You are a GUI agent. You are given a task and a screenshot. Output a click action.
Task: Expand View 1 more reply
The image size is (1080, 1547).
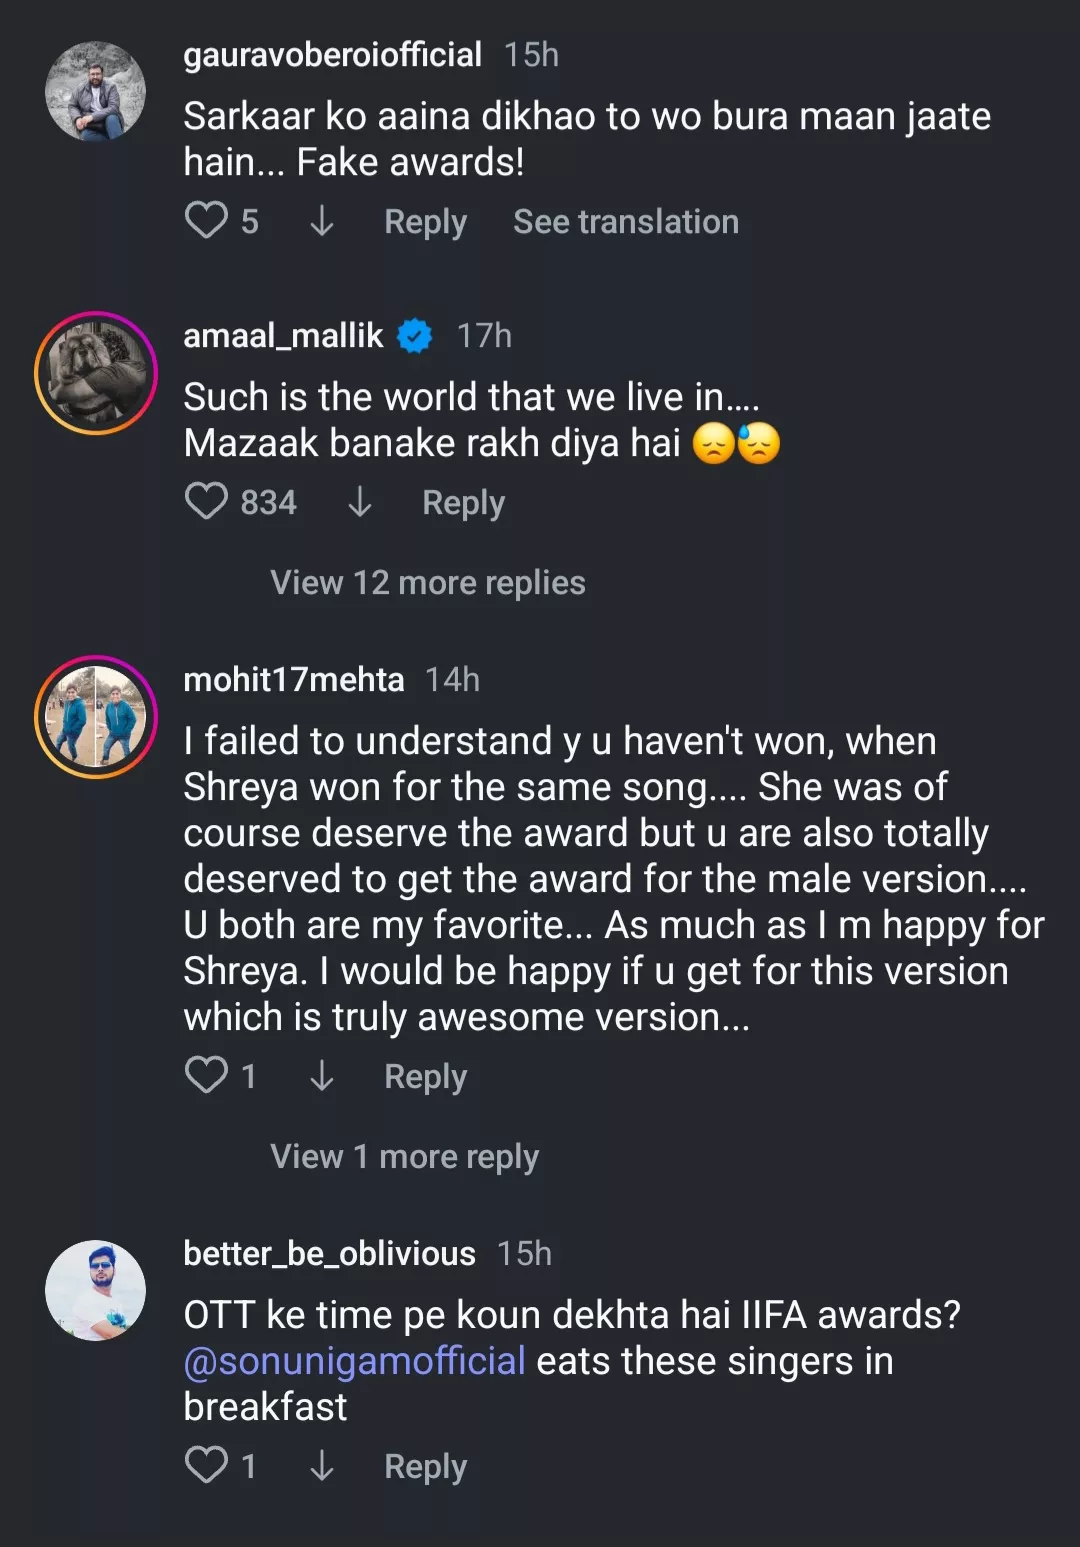coord(404,1156)
